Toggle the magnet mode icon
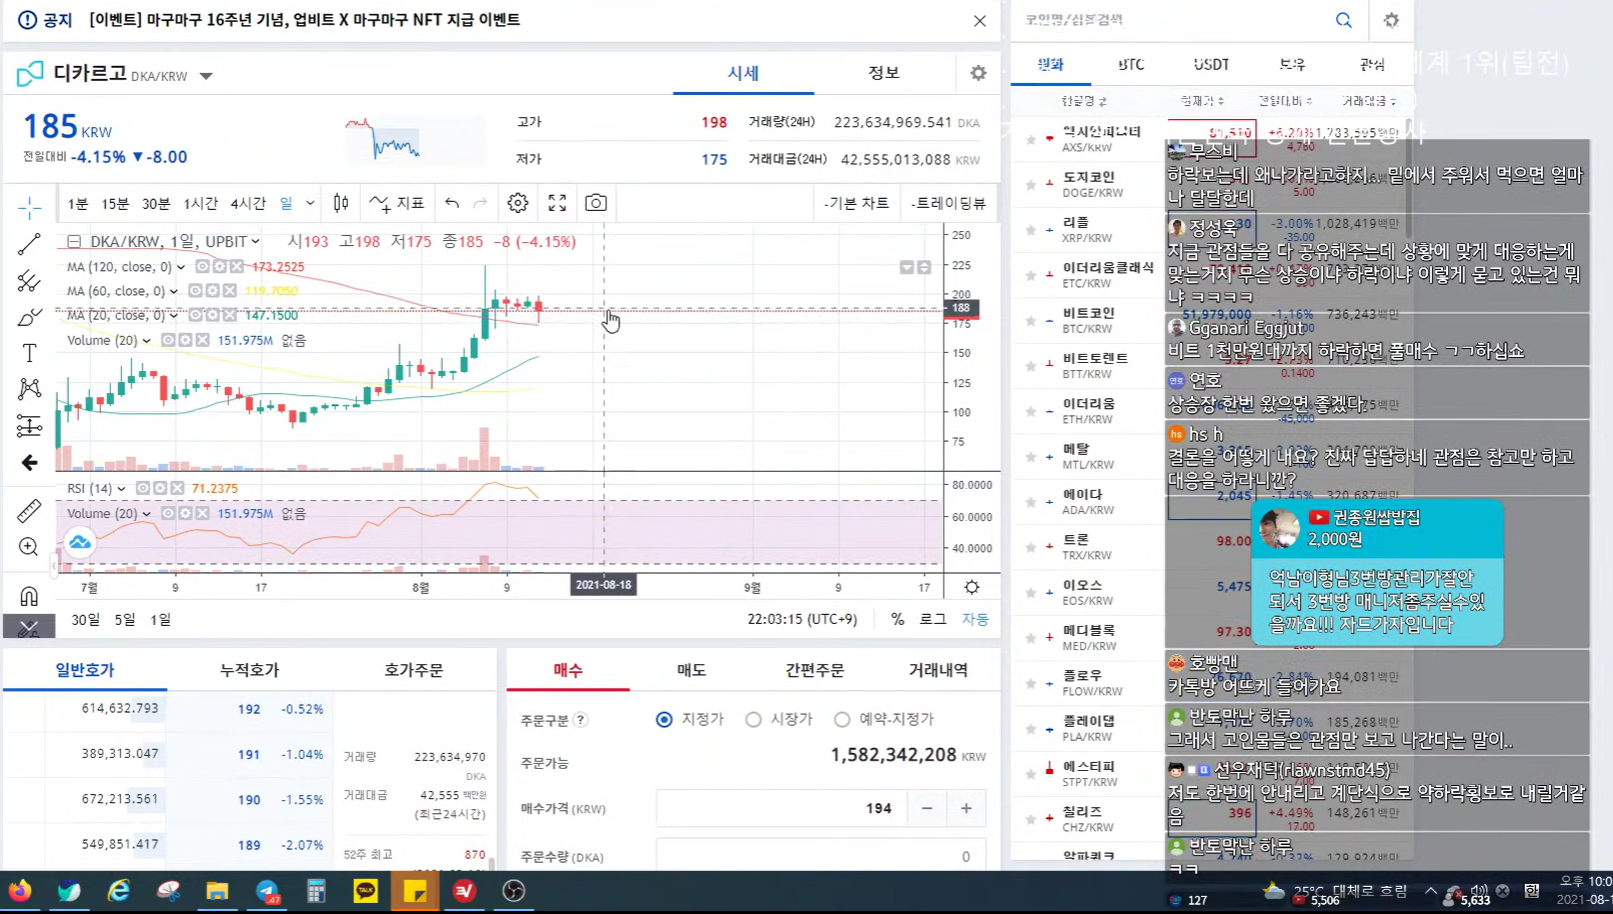Image resolution: width=1613 pixels, height=914 pixels. click(x=29, y=597)
